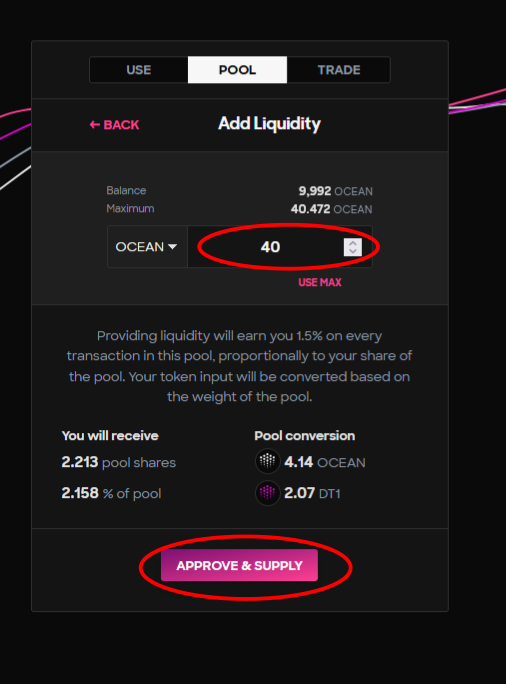This screenshot has height=684, width=506.
Task: Click the dropdown caret beside OCEAN
Action: click(172, 247)
